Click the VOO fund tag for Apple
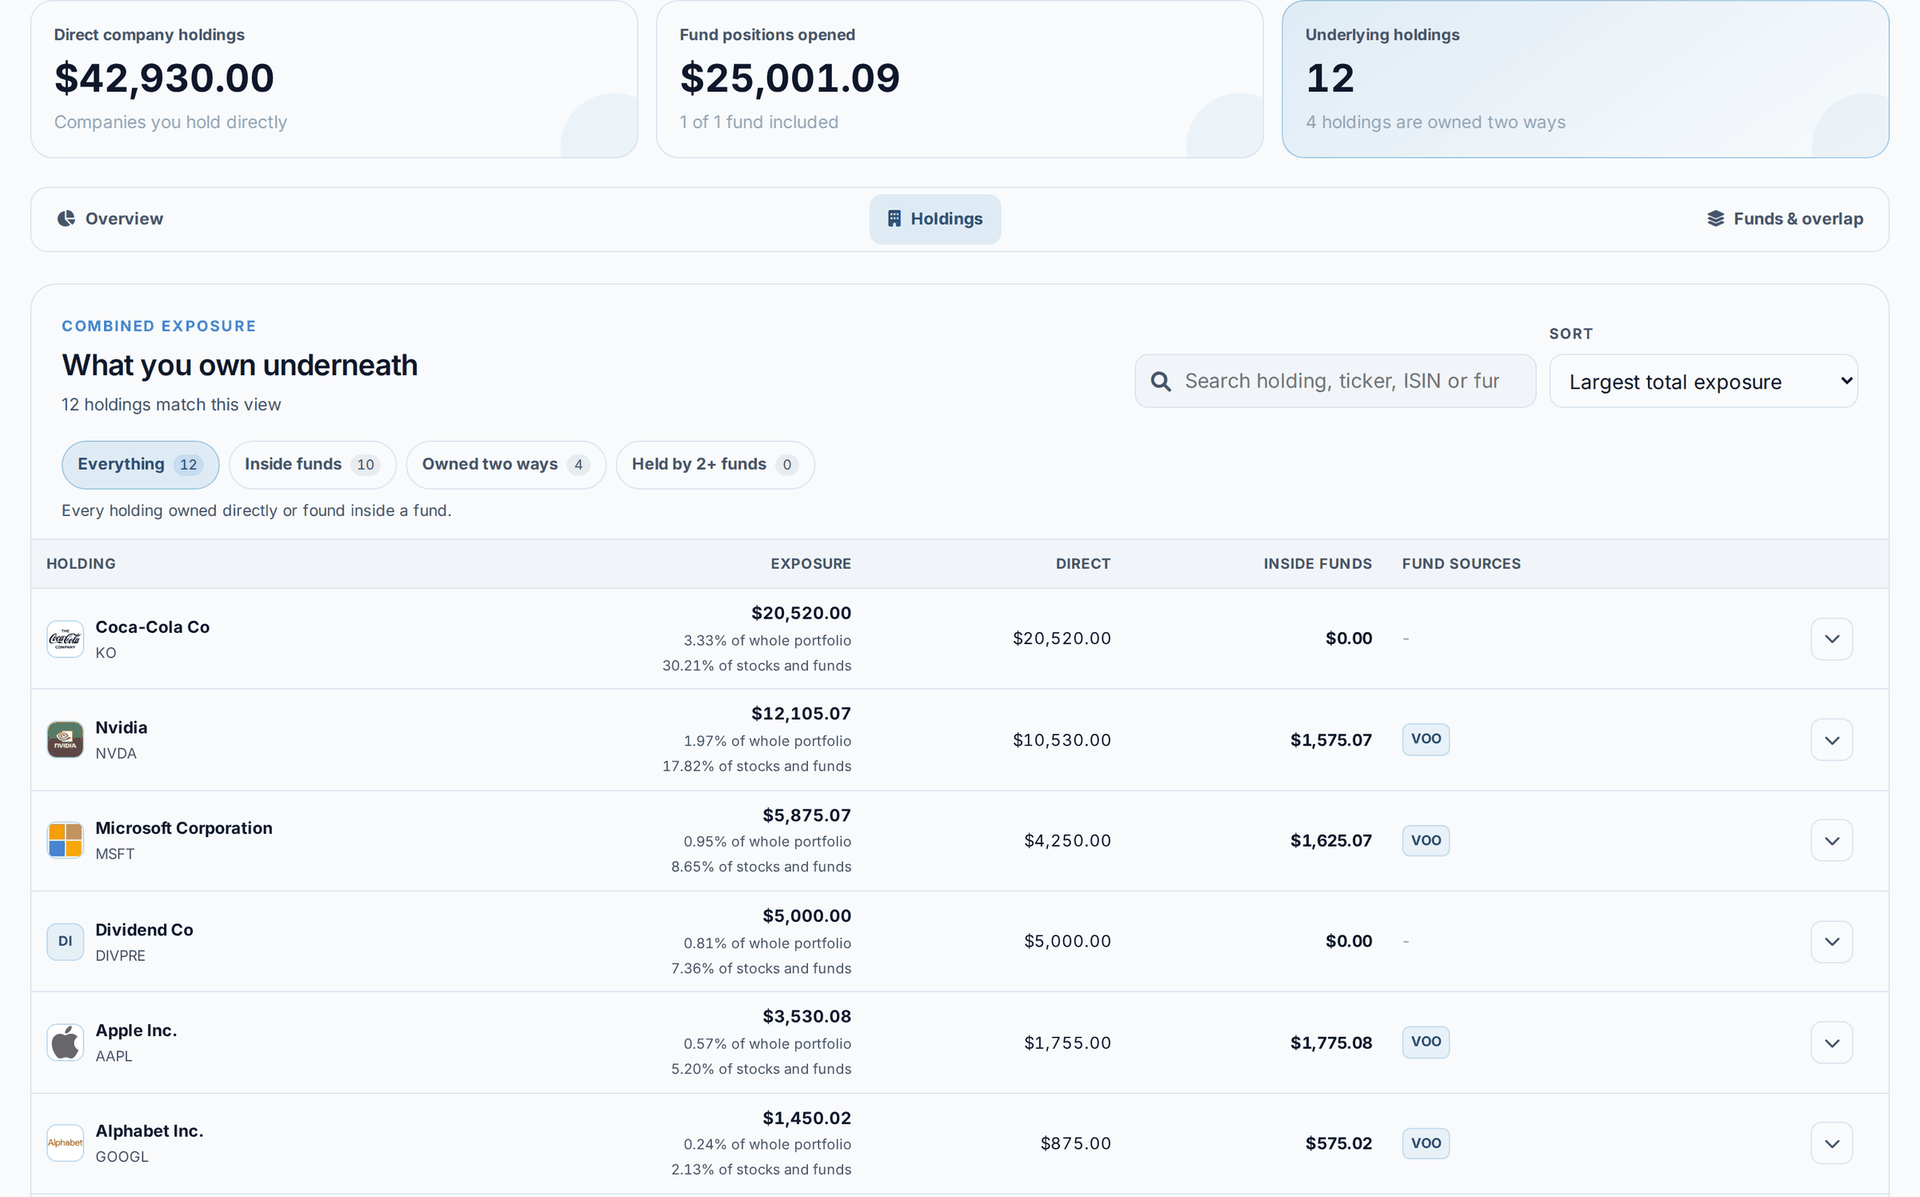The image size is (1920, 1197). click(1425, 1042)
